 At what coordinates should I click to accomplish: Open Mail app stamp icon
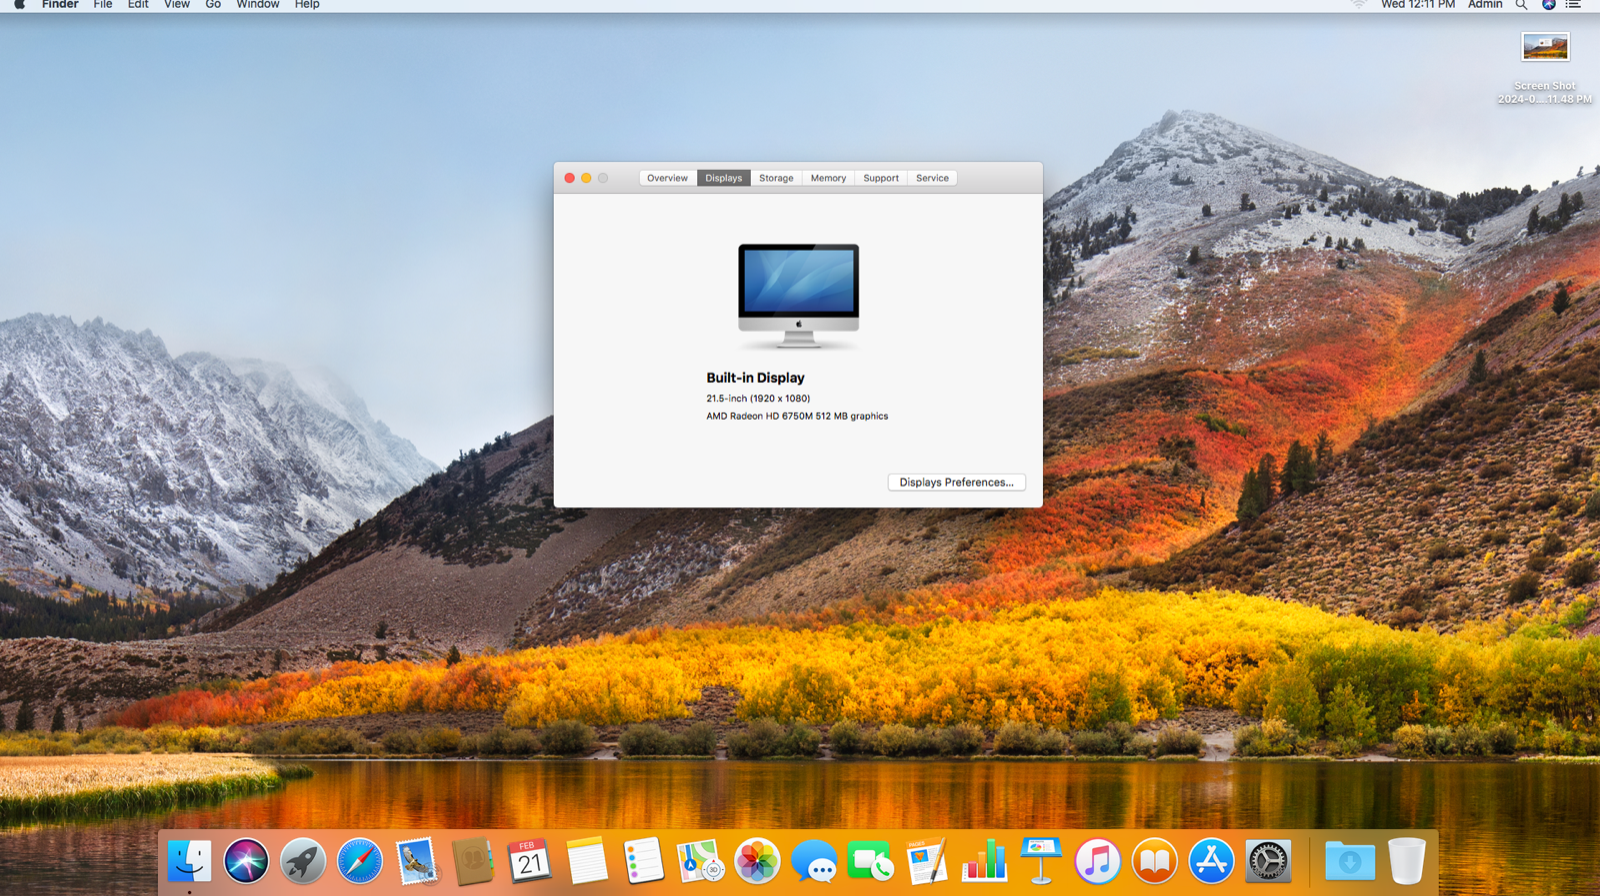point(416,861)
